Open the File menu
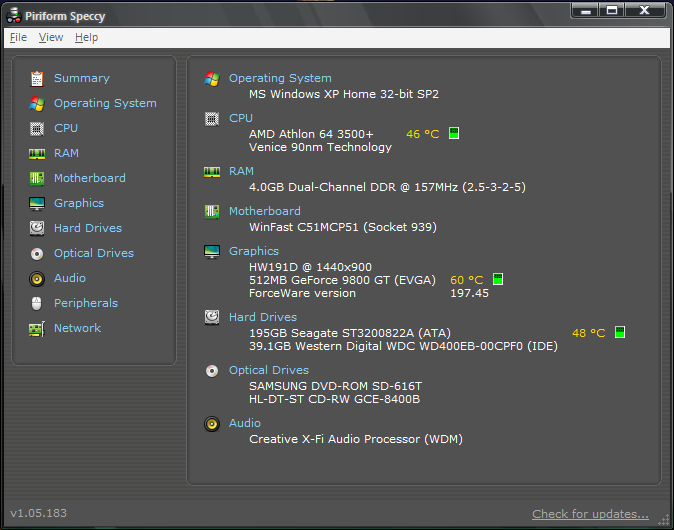This screenshot has width=674, height=530. (x=18, y=38)
